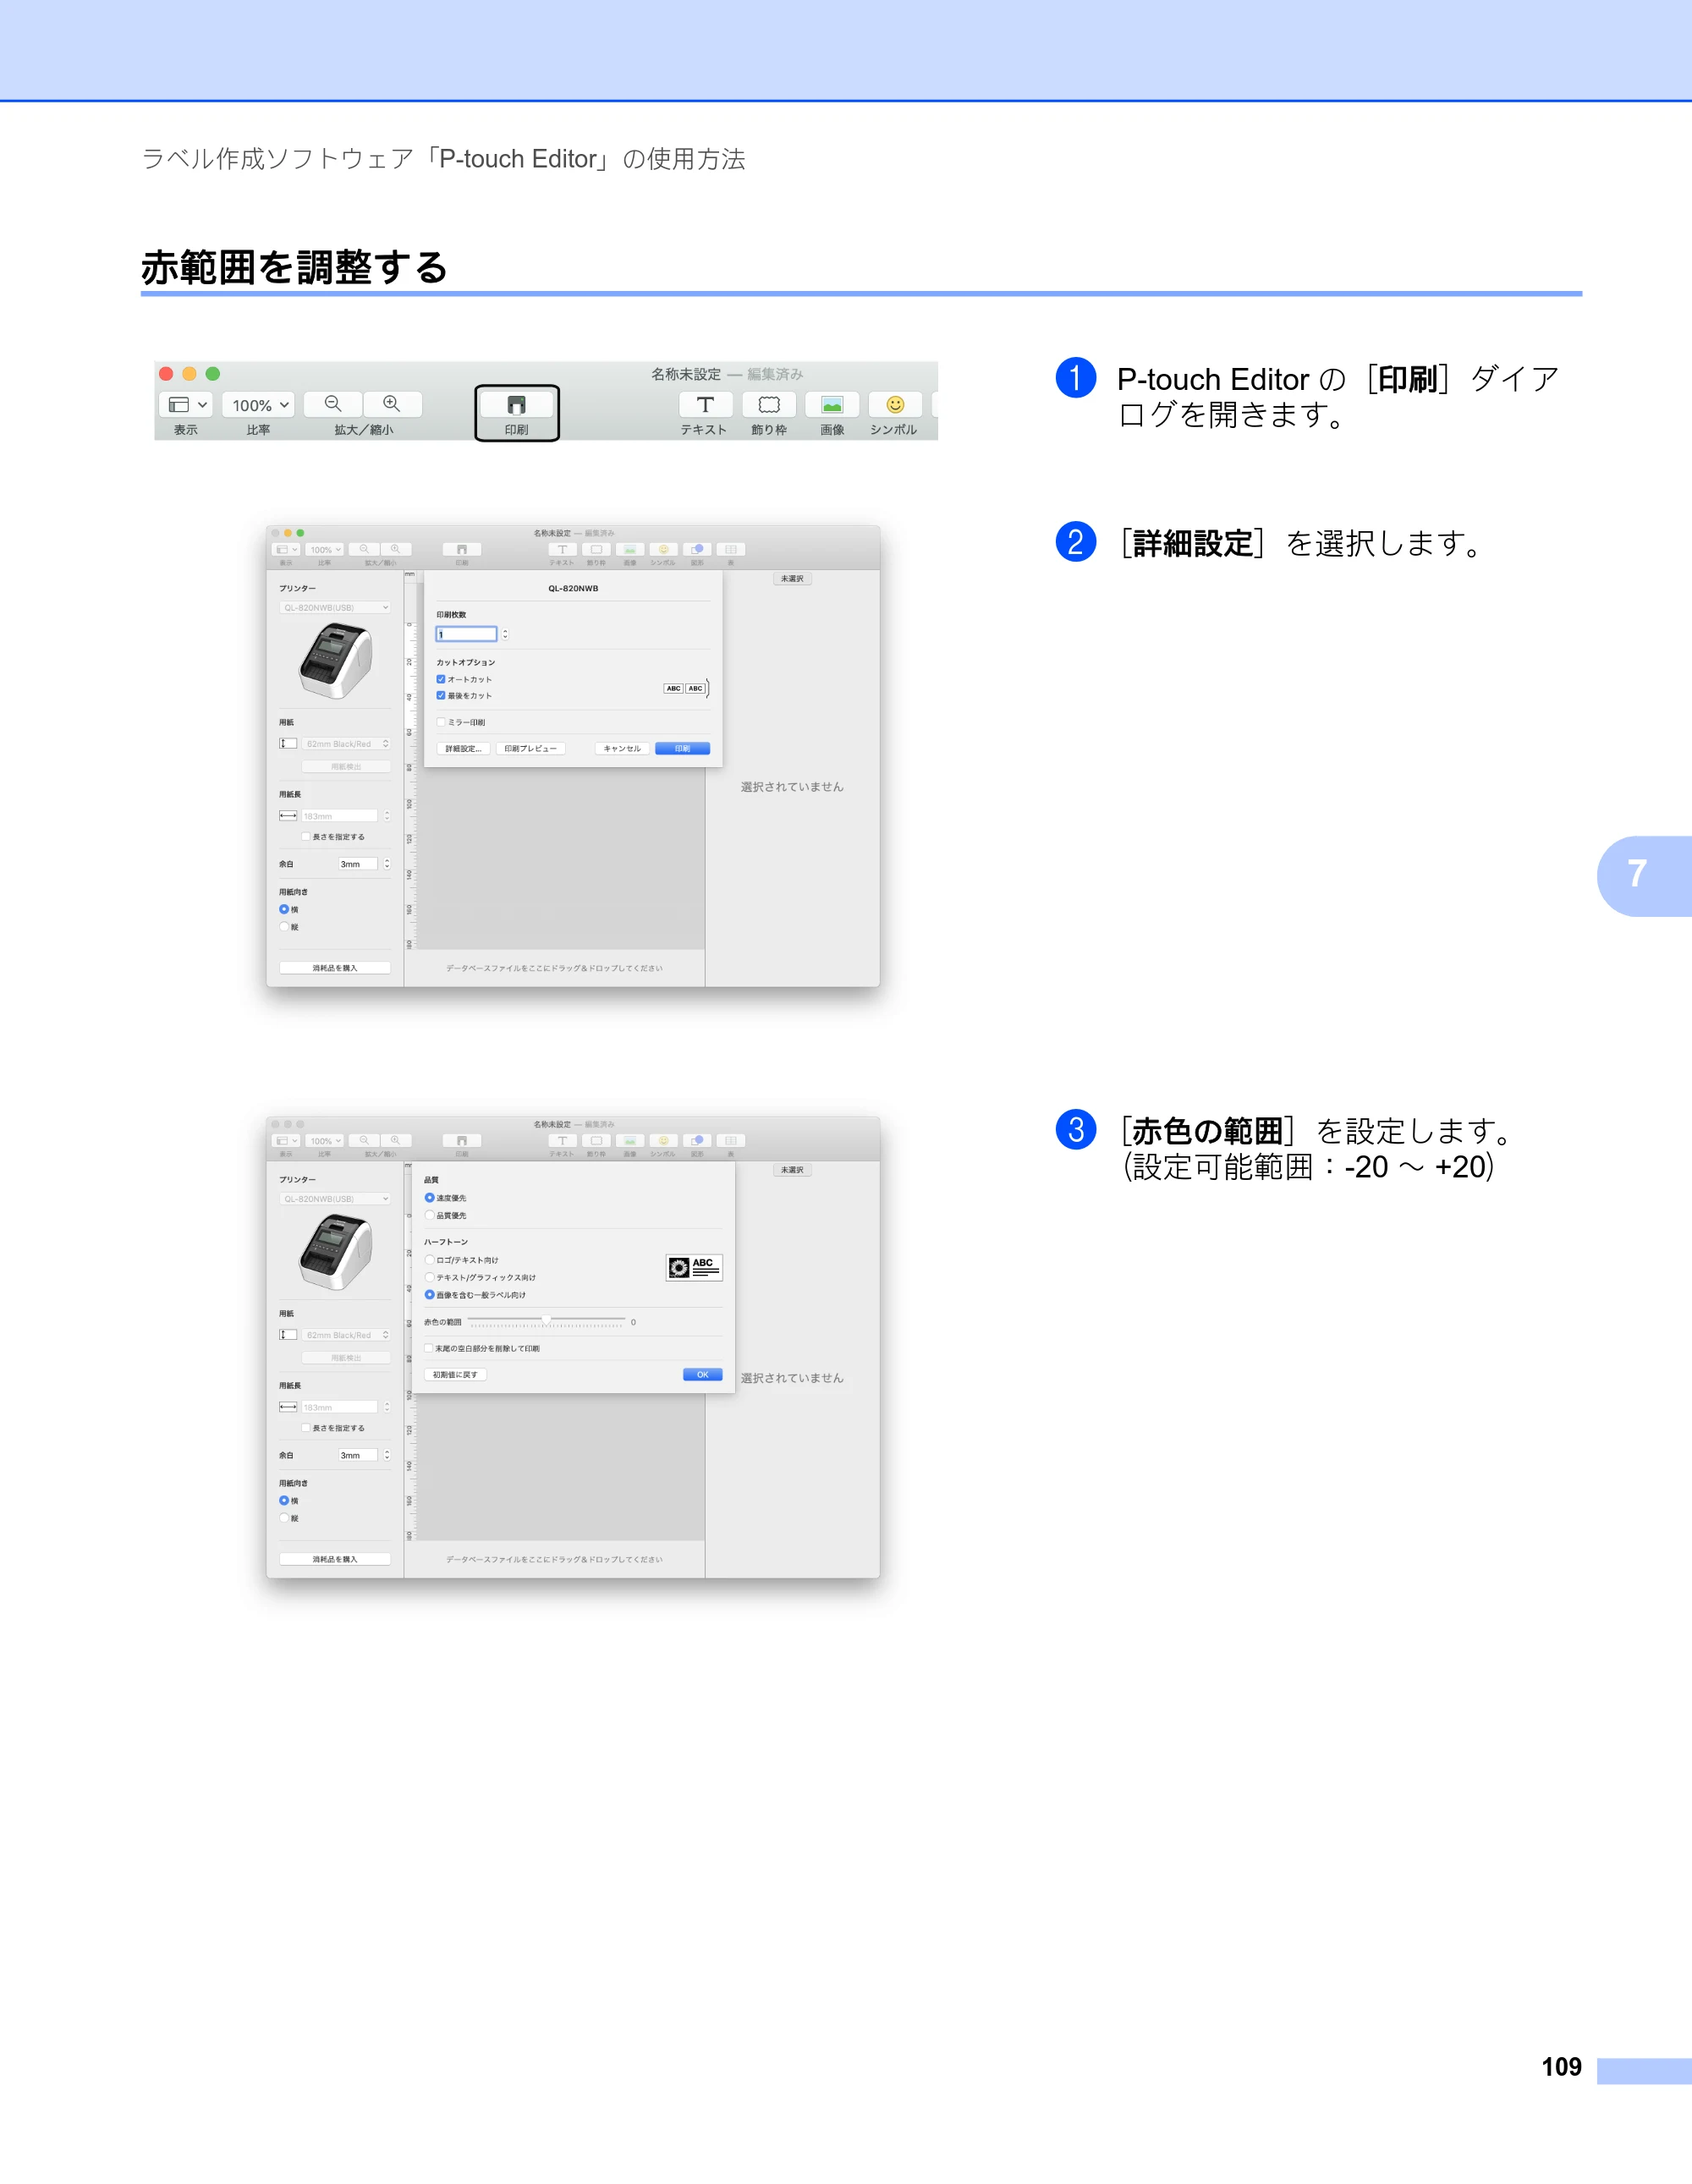Enable the ミラー印刷 checkbox in the print dialog
1692x2184 pixels.
pos(441,722)
